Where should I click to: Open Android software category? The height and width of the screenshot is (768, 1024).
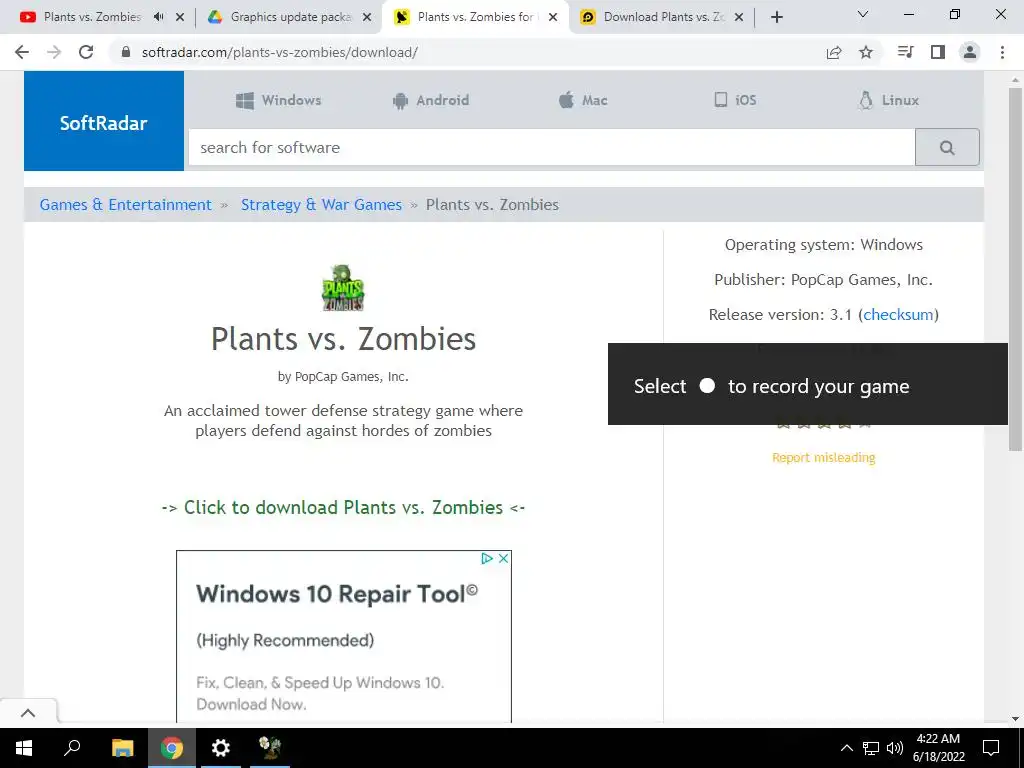[430, 100]
